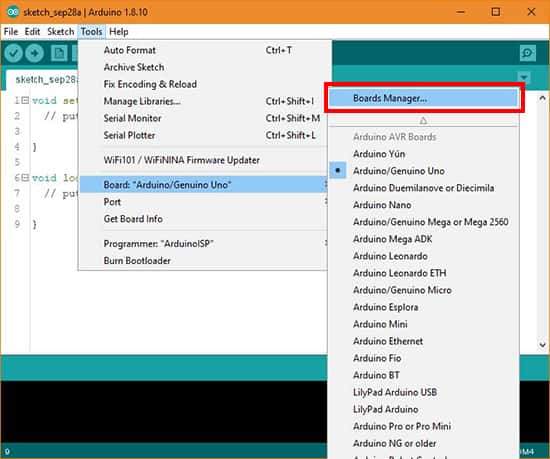Expand the Board submenu entry
The width and height of the screenshot is (550, 459).
tap(203, 184)
